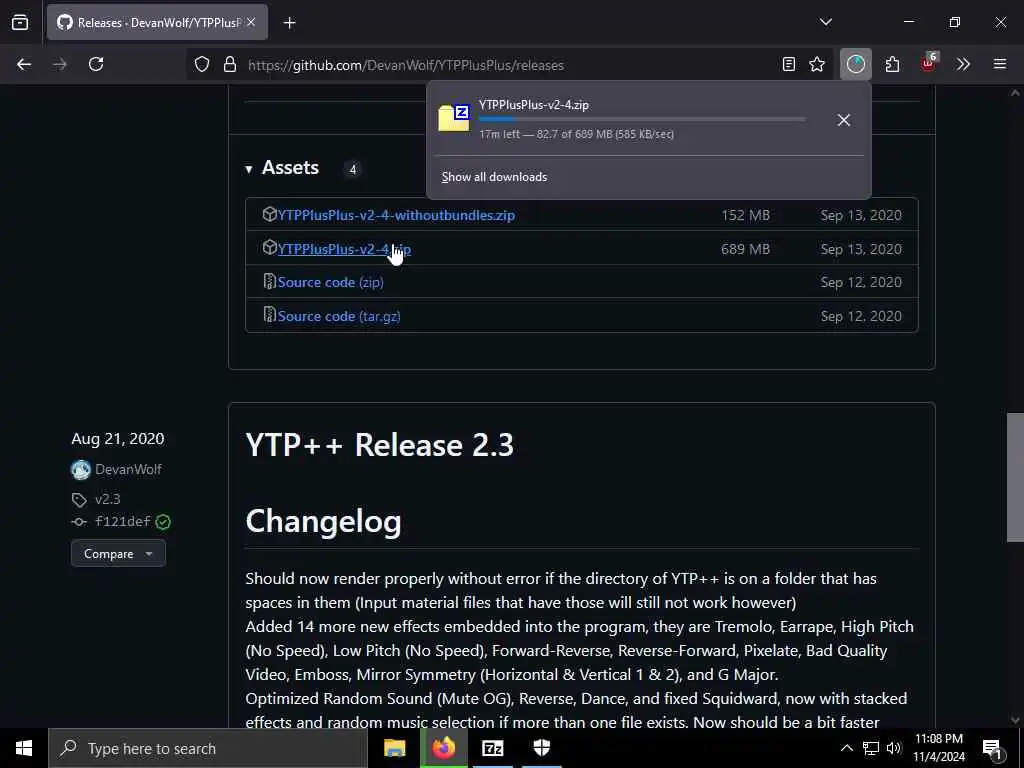This screenshot has width=1024, height=768.
Task: Open the Compare dropdown button
Action: [118, 554]
